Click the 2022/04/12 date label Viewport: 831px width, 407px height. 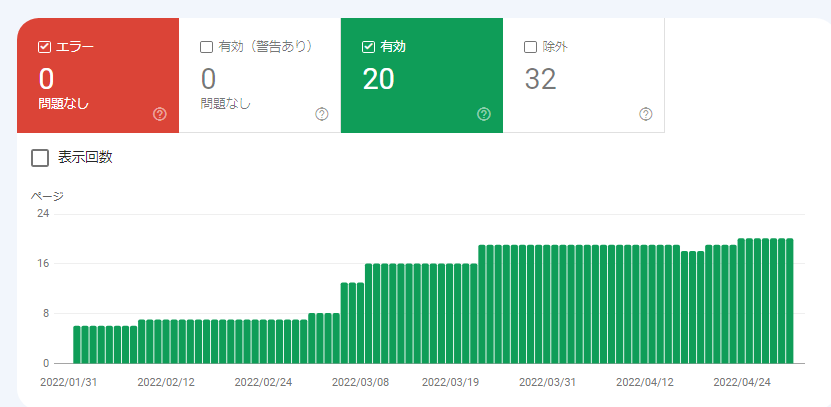pyautogui.click(x=645, y=383)
